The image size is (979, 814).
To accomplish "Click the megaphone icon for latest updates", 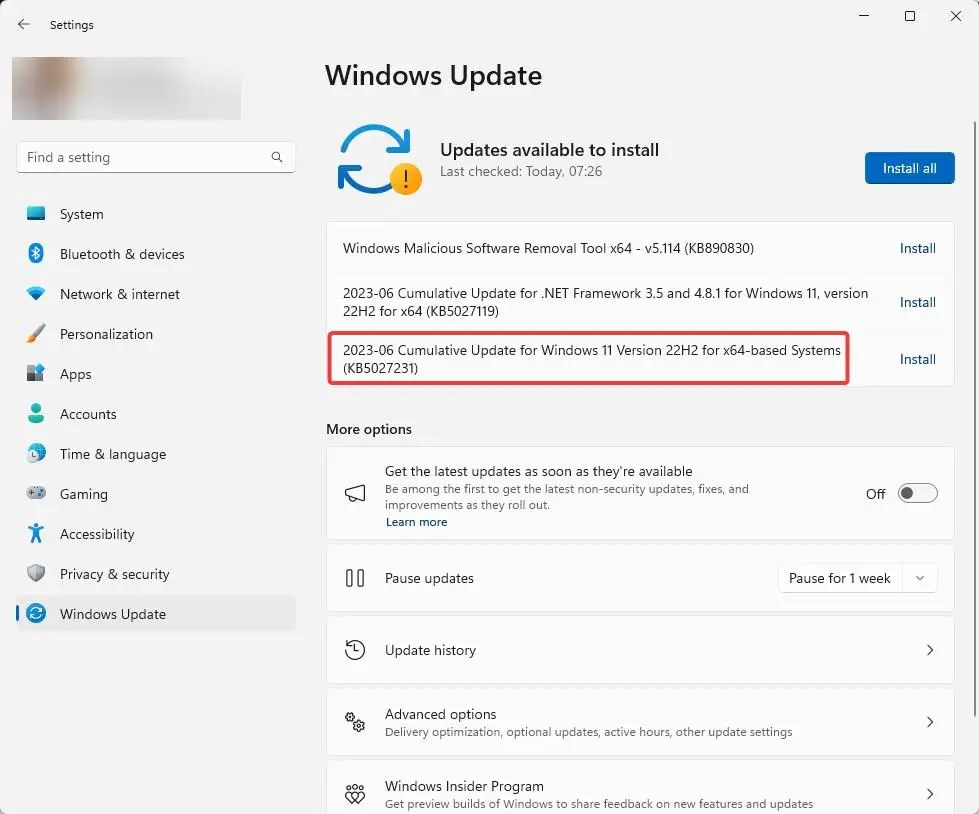I will (355, 493).
